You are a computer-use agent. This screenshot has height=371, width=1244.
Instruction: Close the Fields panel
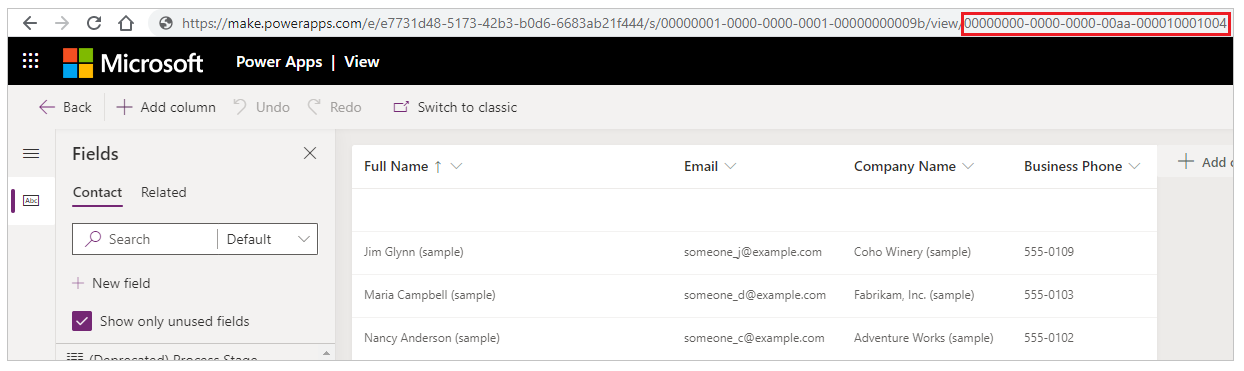[310, 153]
